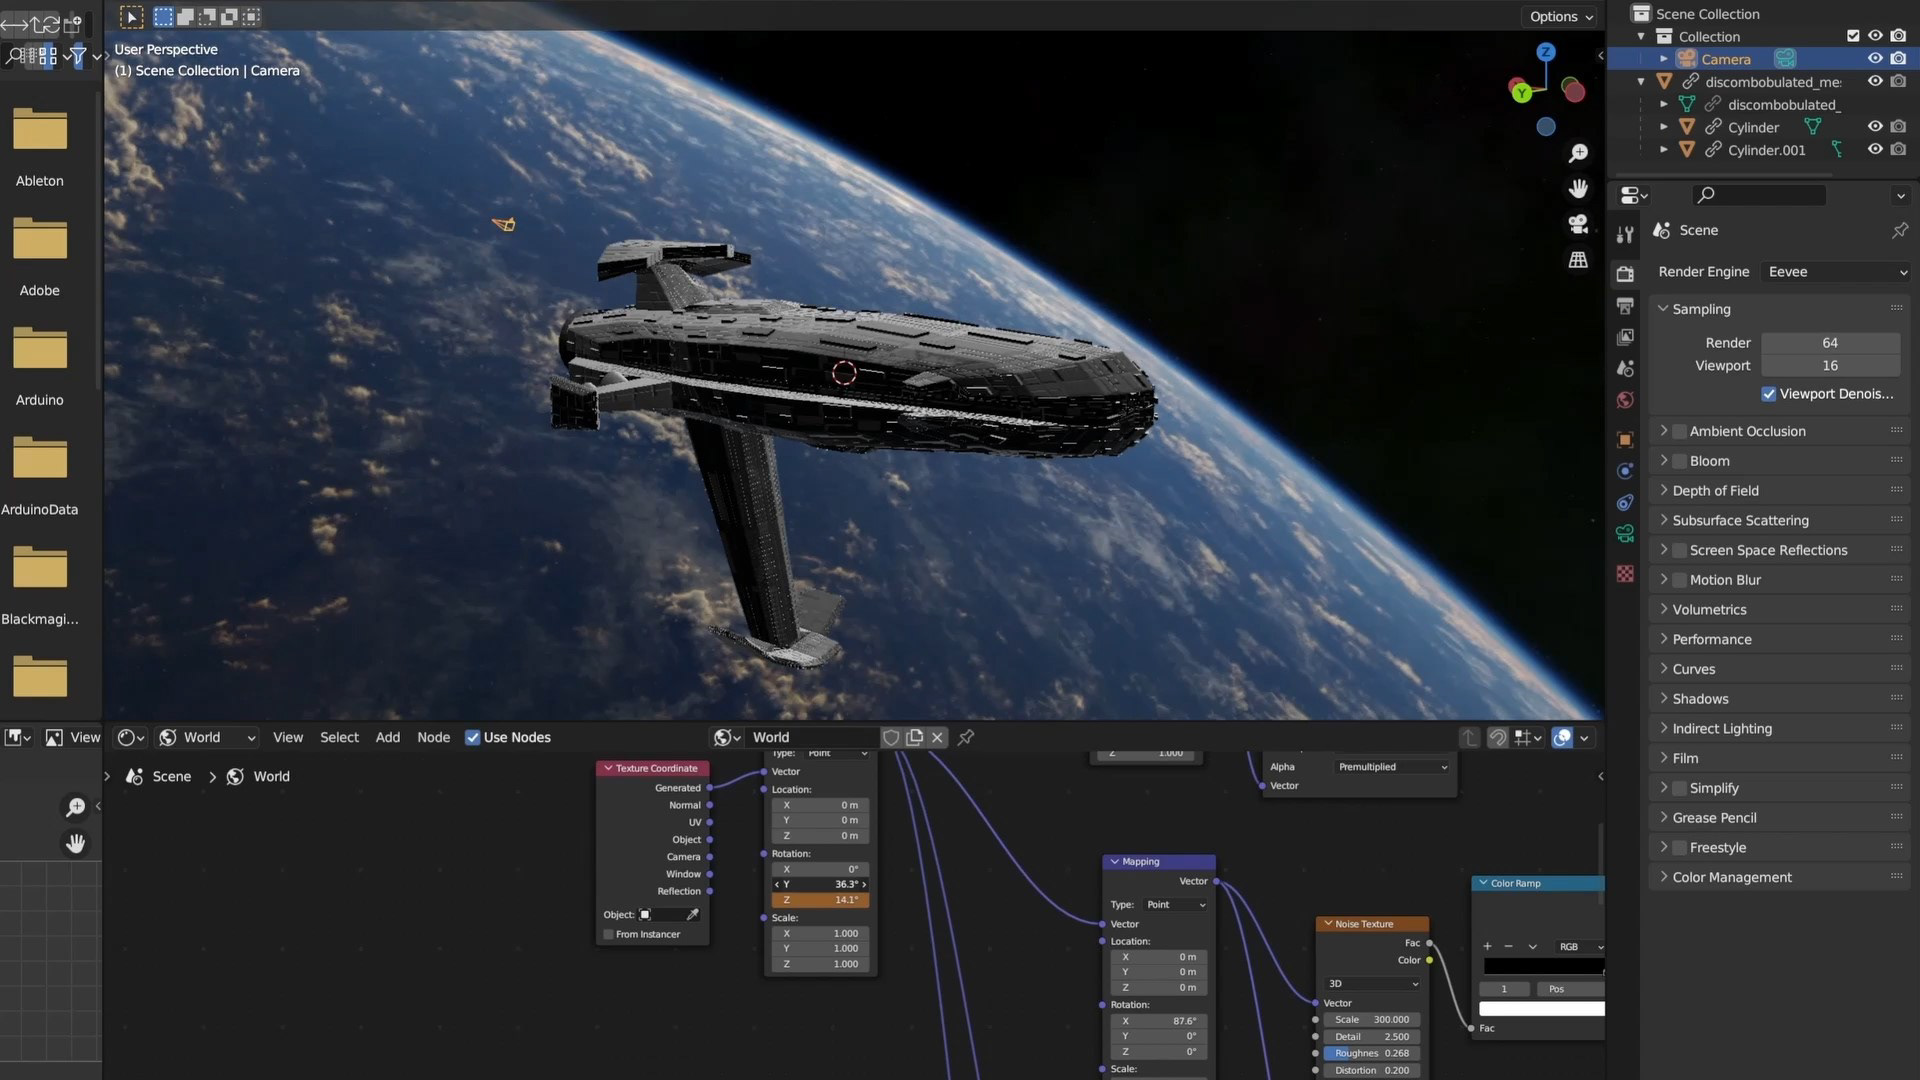
Task: Click the Noise Texture Roughness slider
Action: [x=1372, y=1054]
